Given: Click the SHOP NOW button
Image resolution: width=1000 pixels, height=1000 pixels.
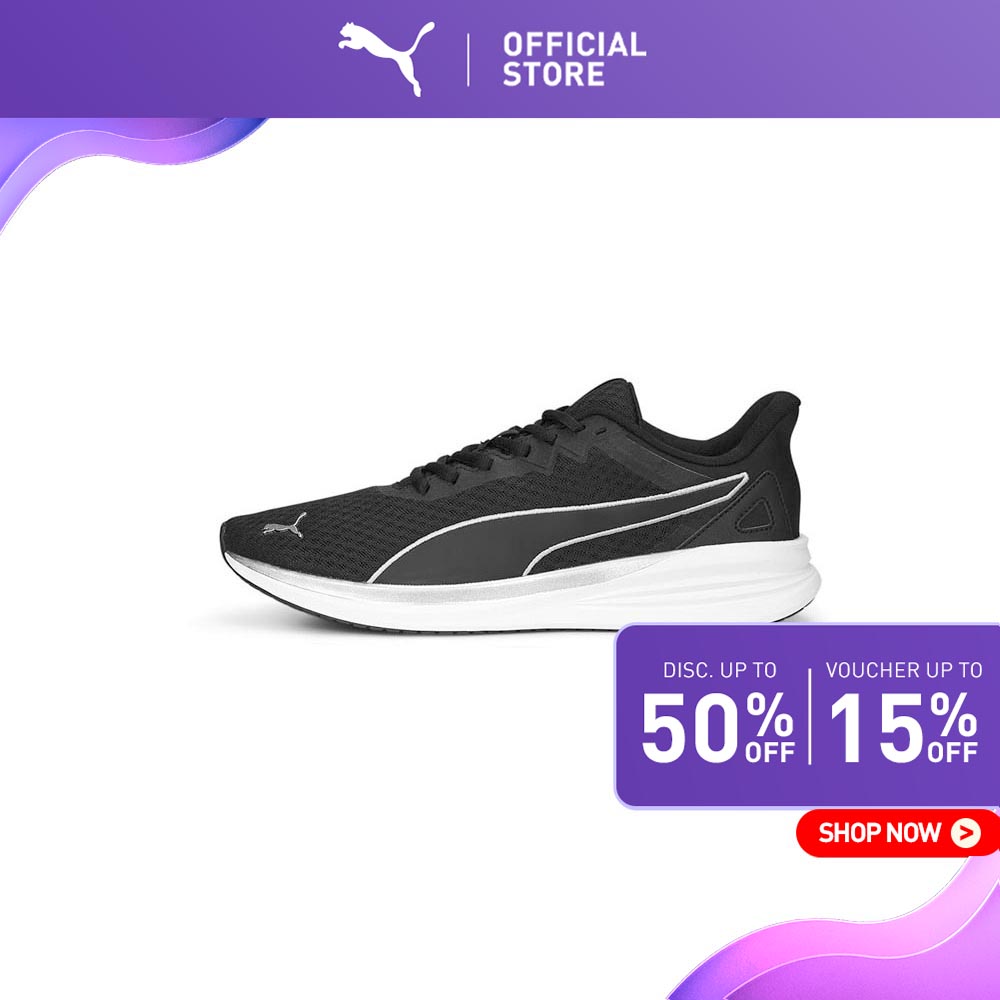Looking at the screenshot, I should point(897,832).
